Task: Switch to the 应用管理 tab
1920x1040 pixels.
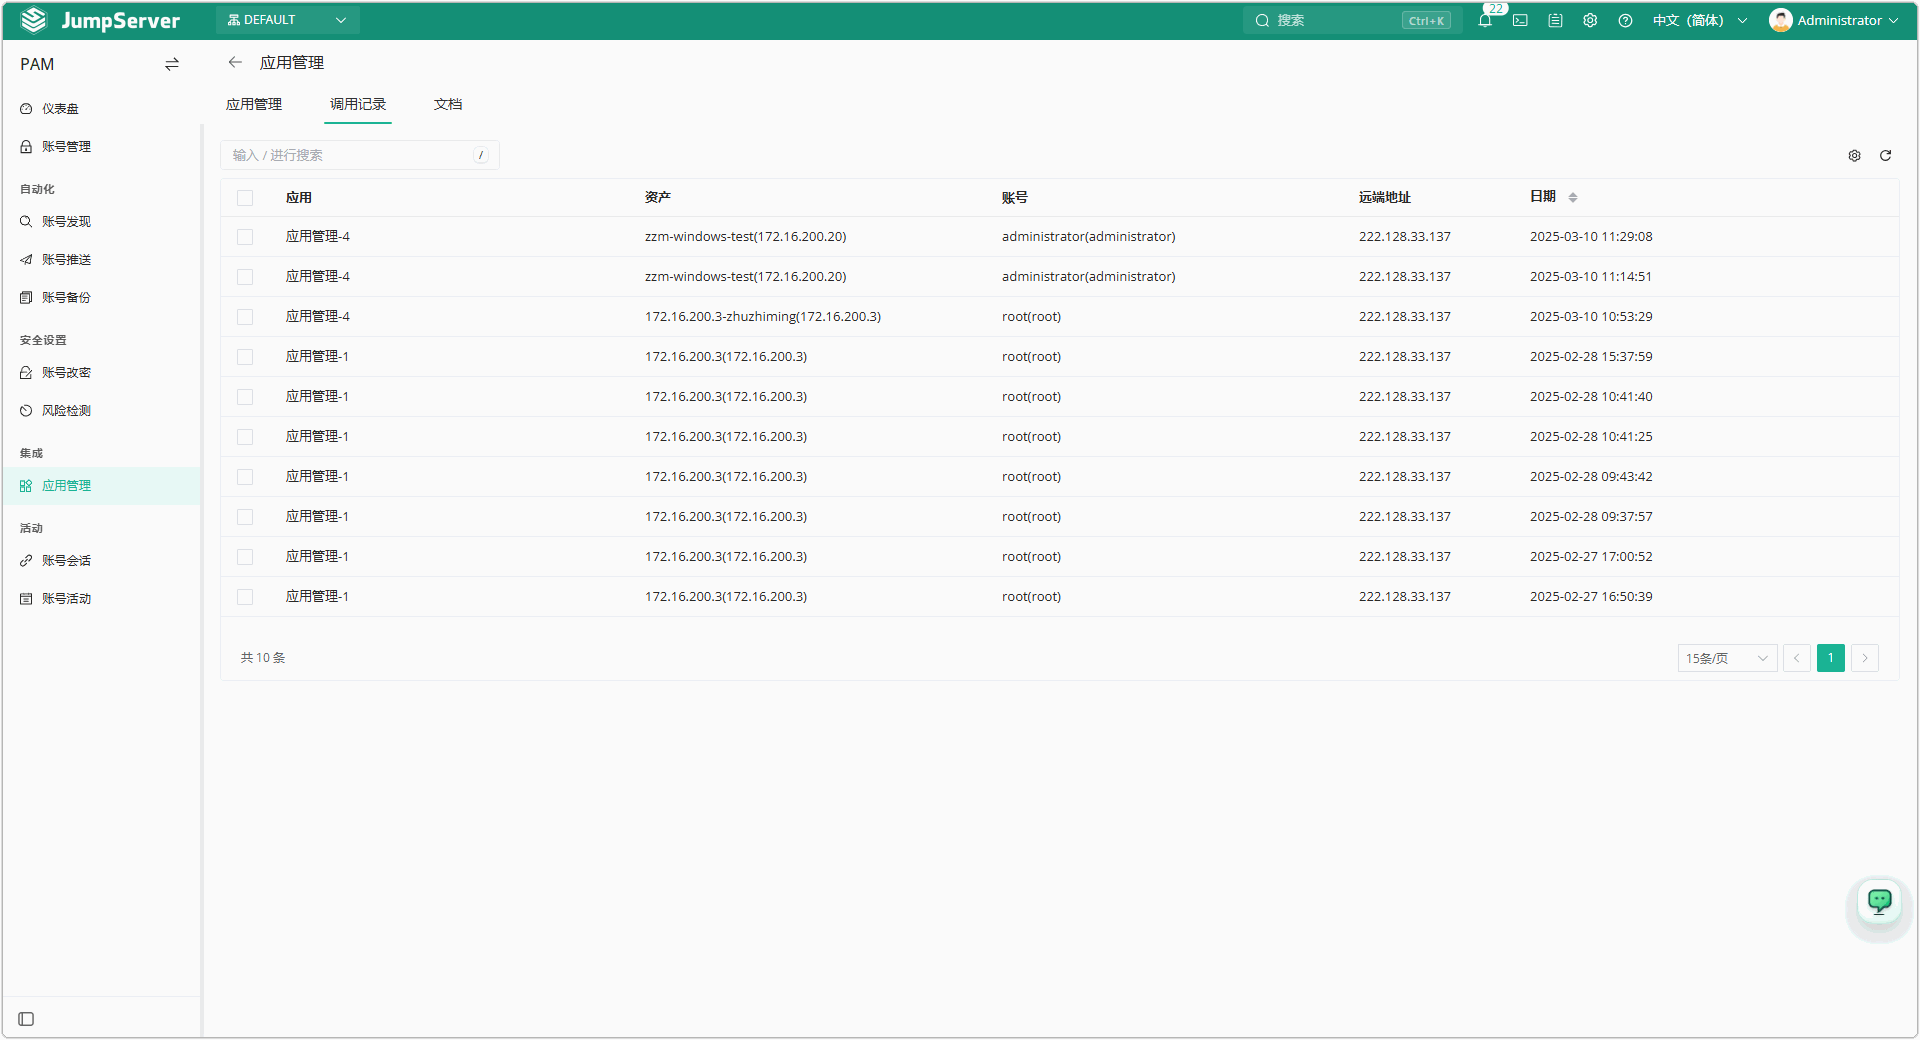Action: [254, 104]
